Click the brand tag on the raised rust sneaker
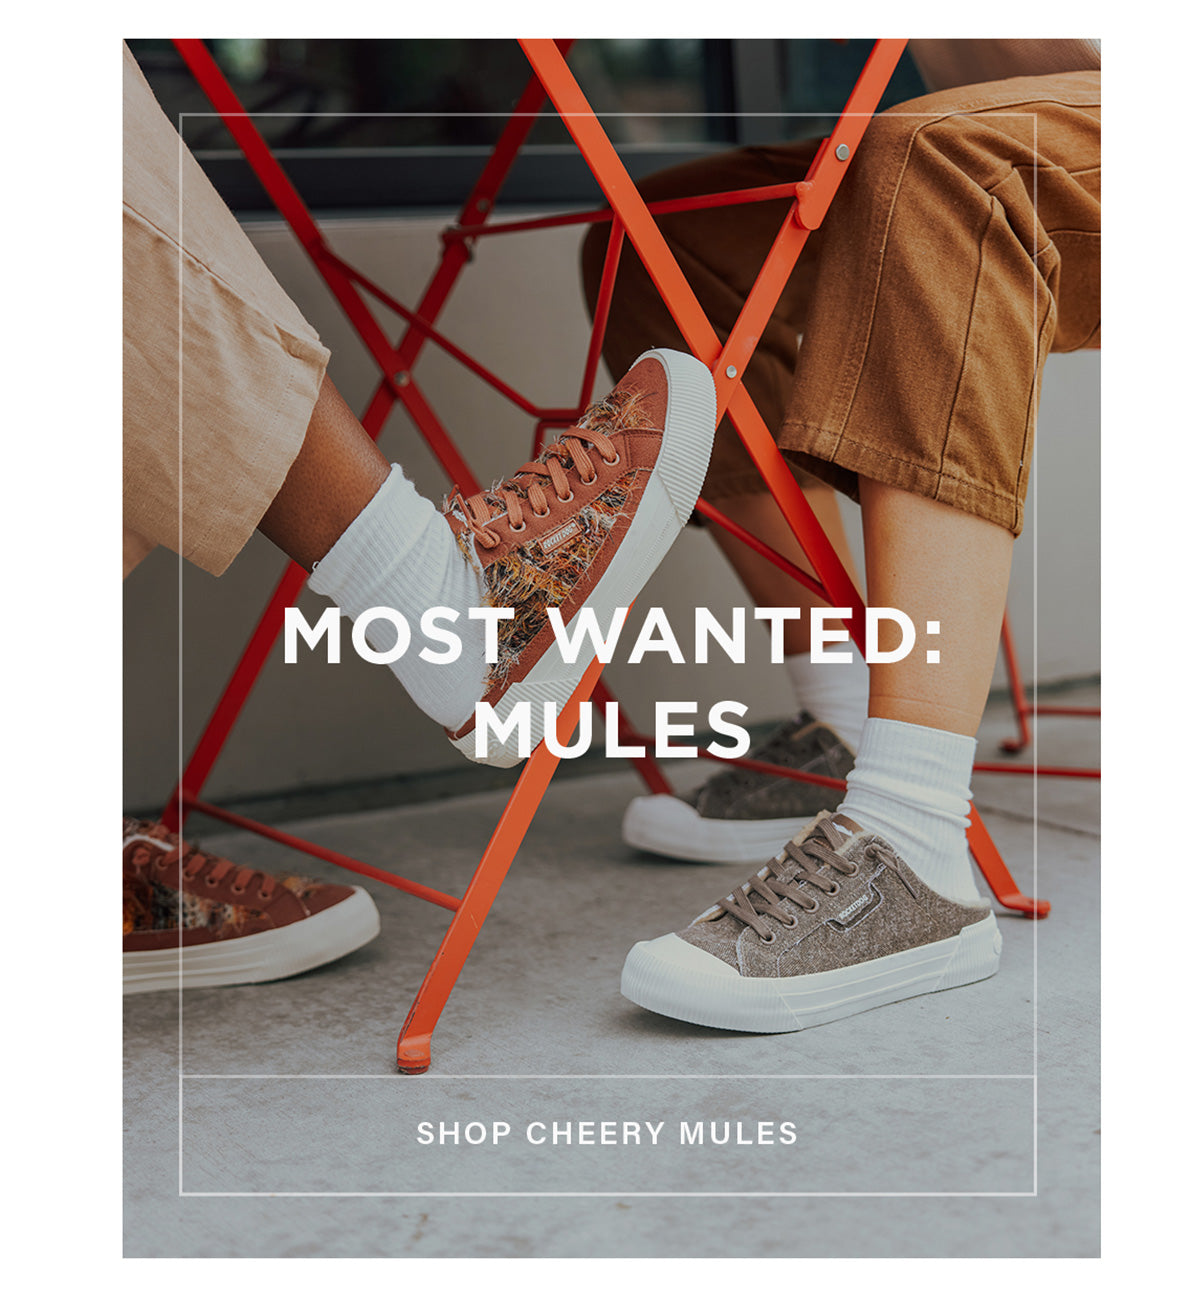 pos(561,535)
